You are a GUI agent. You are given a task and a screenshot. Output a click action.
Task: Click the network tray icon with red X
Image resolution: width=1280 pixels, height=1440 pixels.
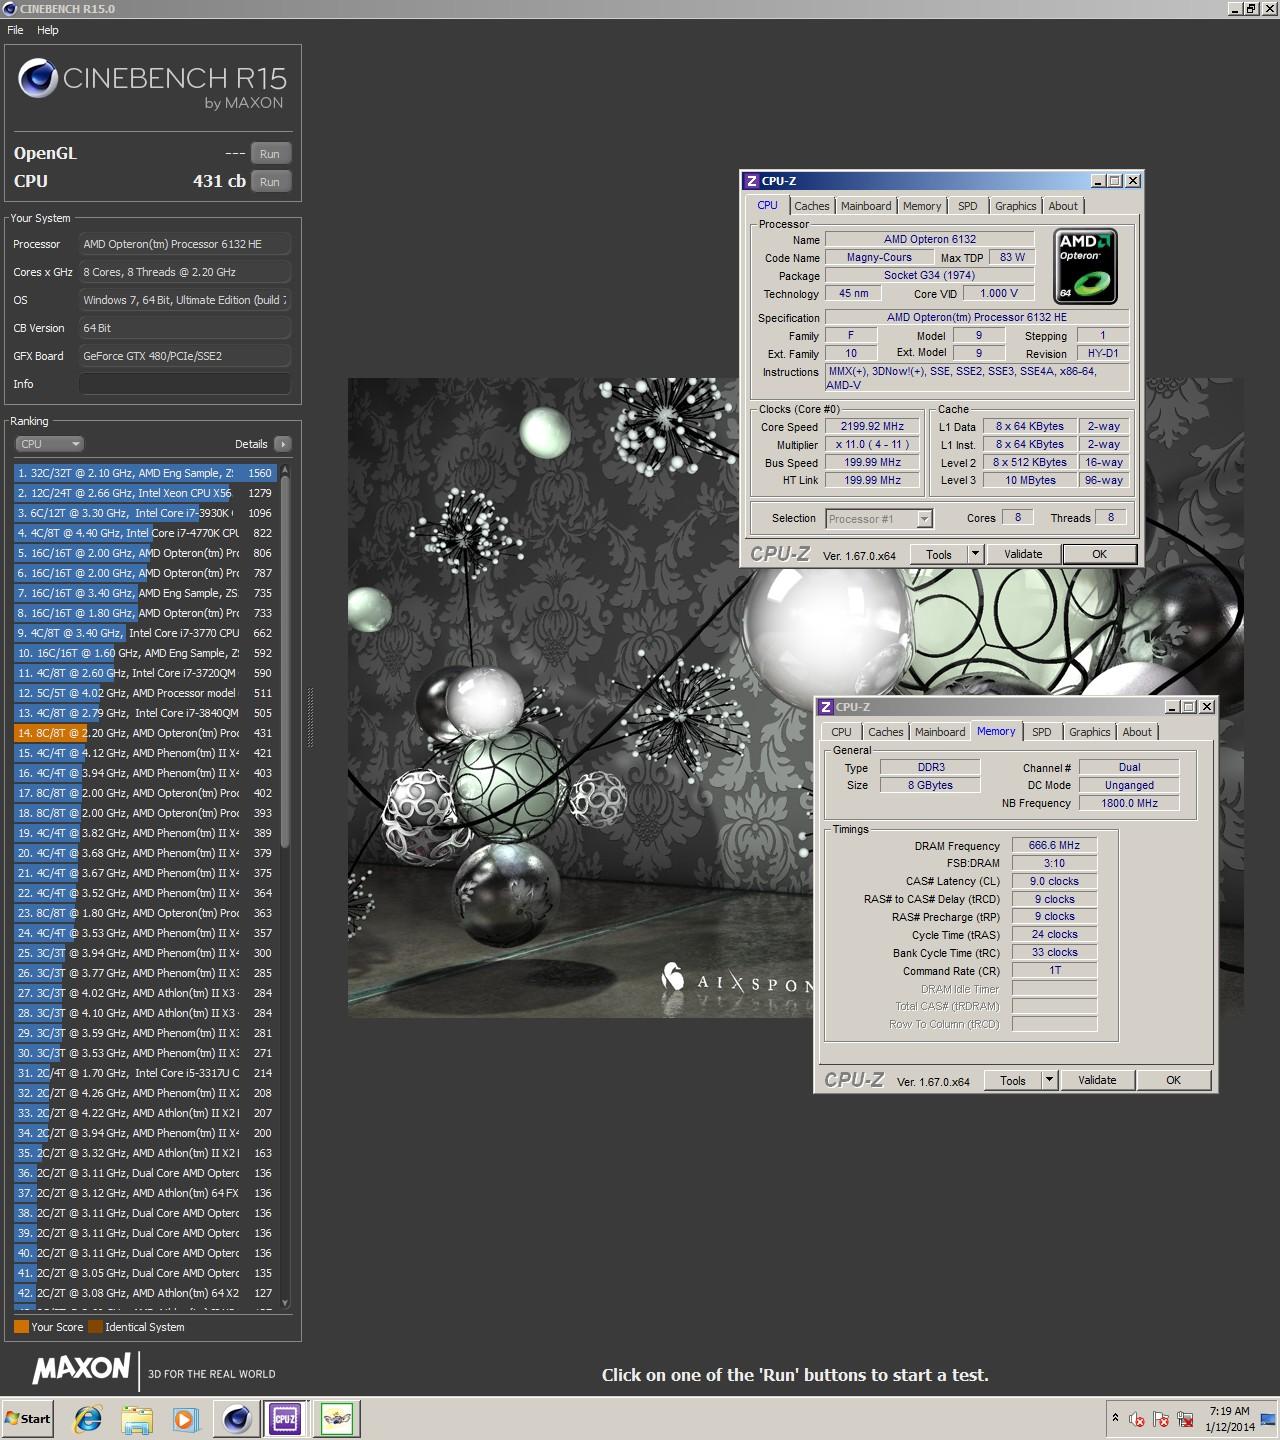click(1185, 1419)
